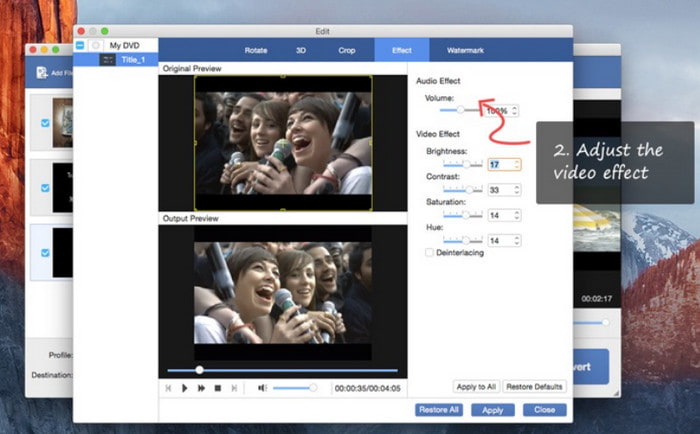Uncheck the third file checkbox in background window

coord(45,253)
